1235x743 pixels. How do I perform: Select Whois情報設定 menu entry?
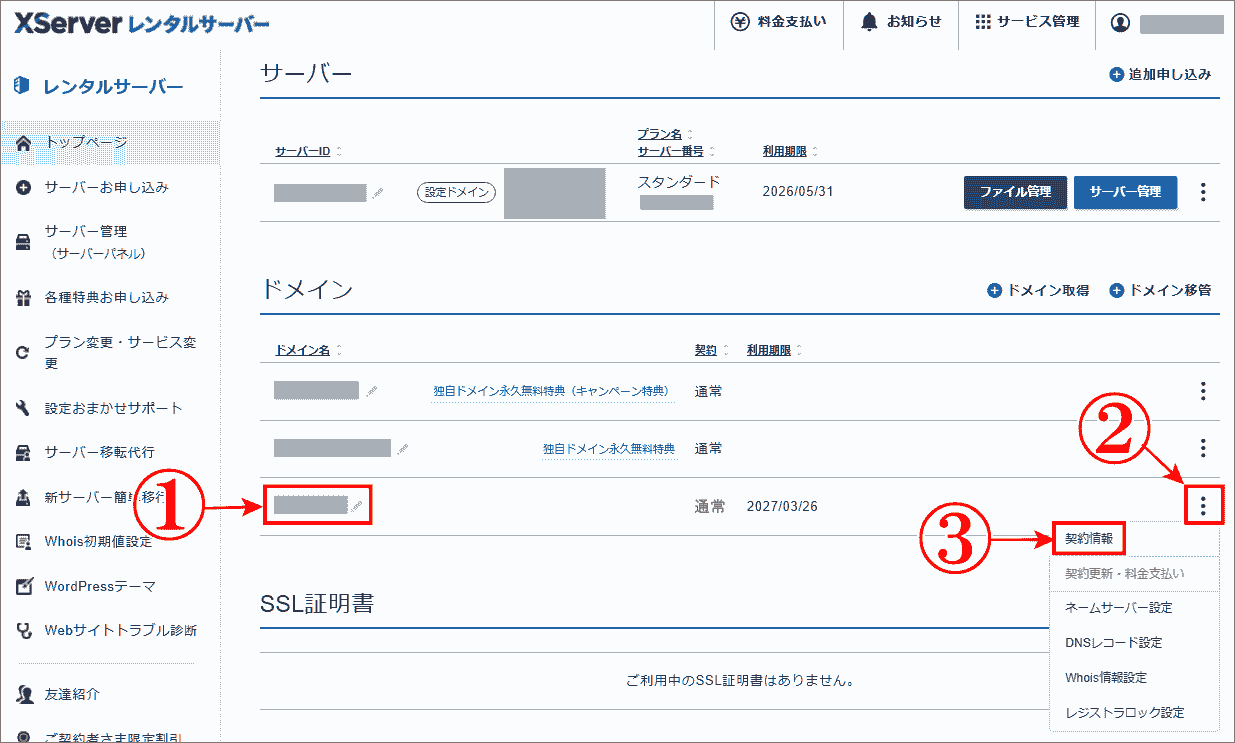1105,678
